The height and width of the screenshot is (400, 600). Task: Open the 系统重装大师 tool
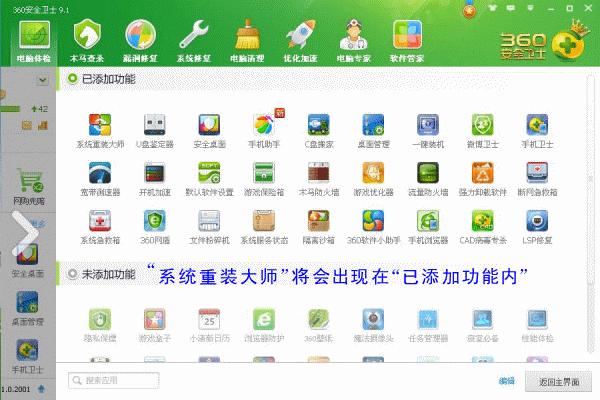[100, 127]
